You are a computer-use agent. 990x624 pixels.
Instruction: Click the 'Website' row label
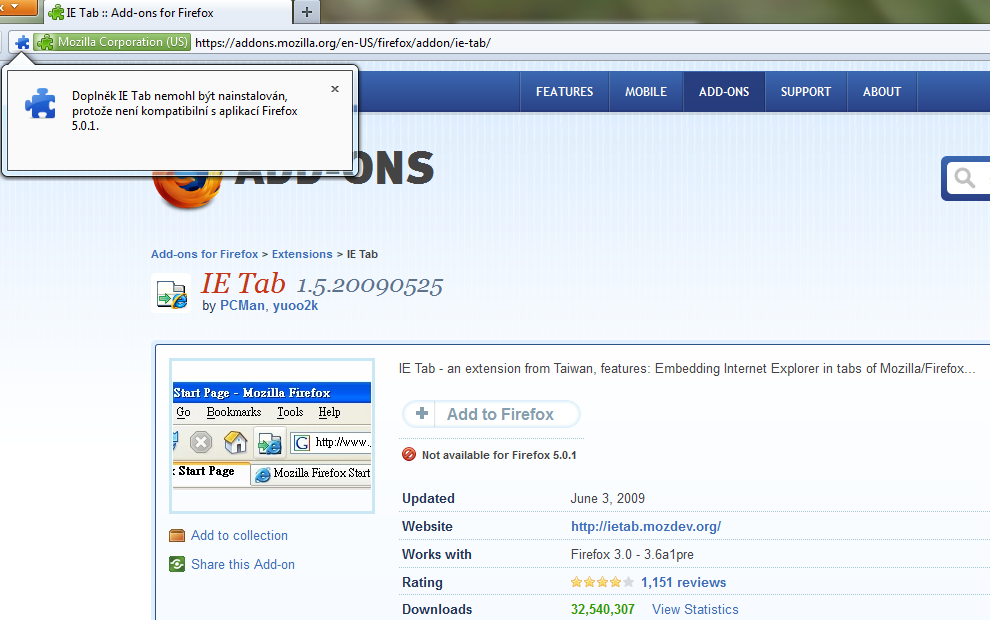[x=427, y=527]
